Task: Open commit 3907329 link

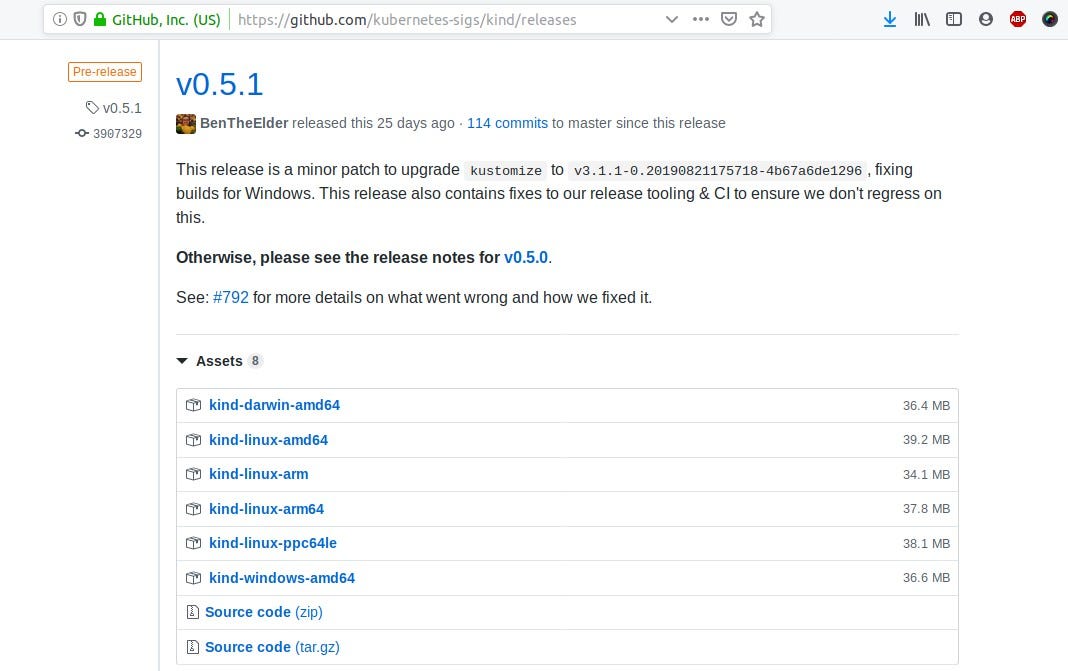Action: [x=117, y=134]
